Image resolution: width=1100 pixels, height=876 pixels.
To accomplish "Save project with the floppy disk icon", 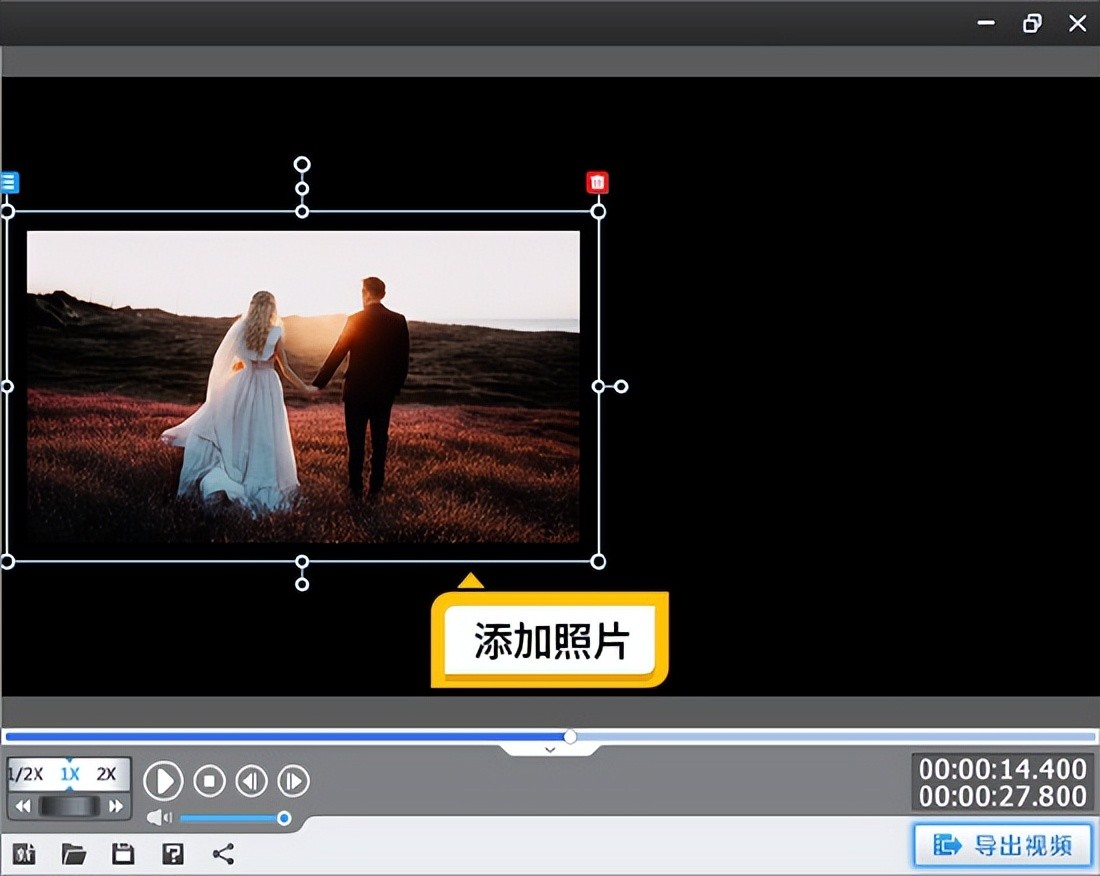I will pos(123,853).
